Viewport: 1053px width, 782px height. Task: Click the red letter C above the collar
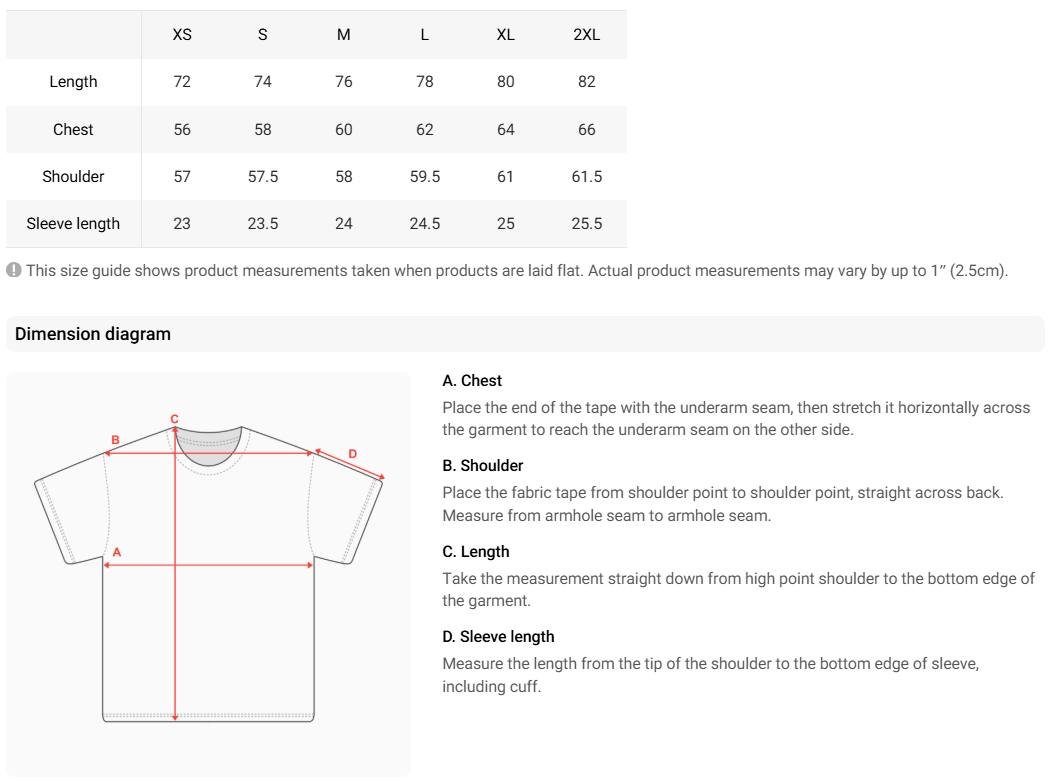point(174,419)
